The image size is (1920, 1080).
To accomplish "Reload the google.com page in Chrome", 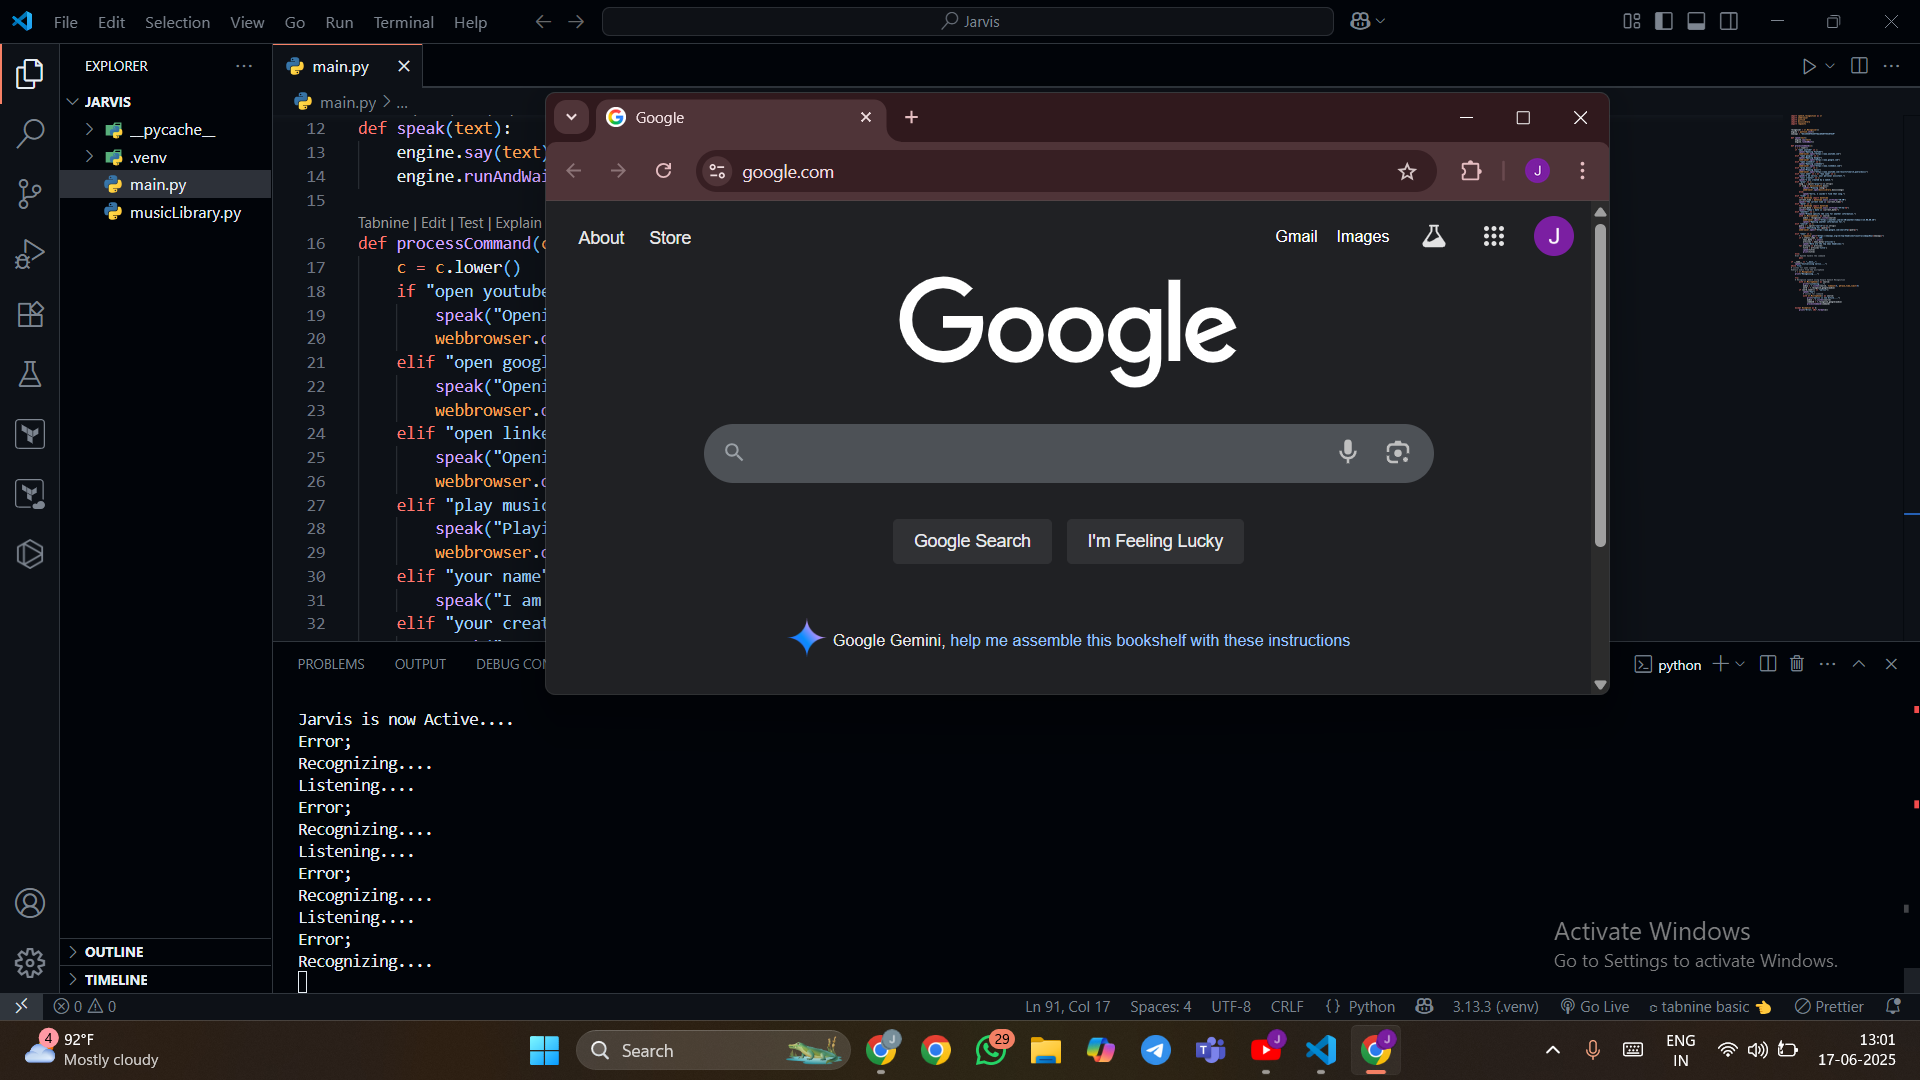I will tap(663, 171).
